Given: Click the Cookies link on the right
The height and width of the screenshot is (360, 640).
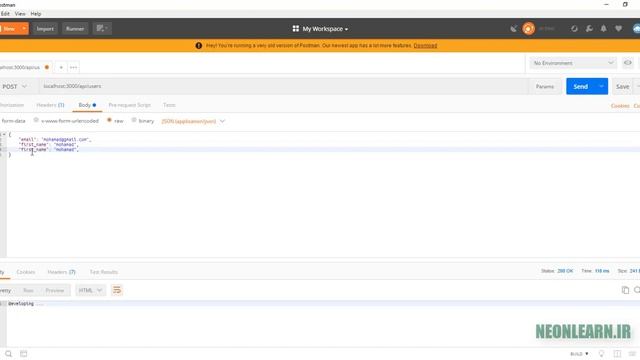Looking at the screenshot, I should click(620, 106).
